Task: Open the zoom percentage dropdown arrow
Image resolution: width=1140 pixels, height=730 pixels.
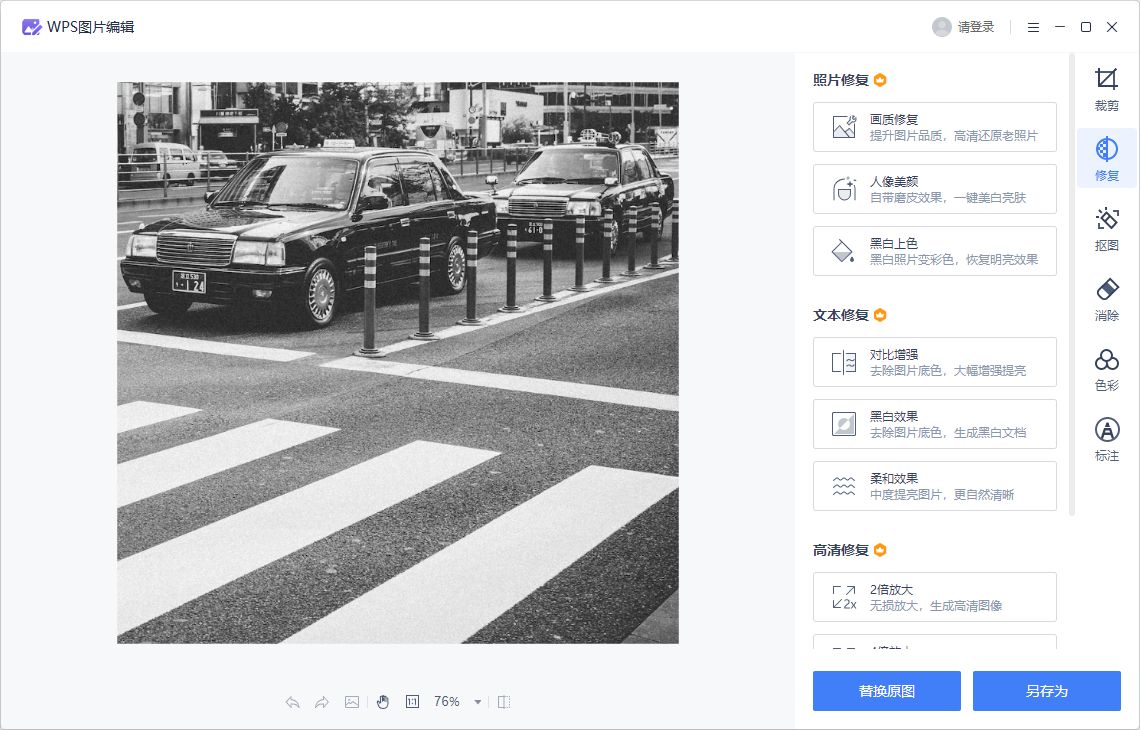Action: click(x=478, y=702)
